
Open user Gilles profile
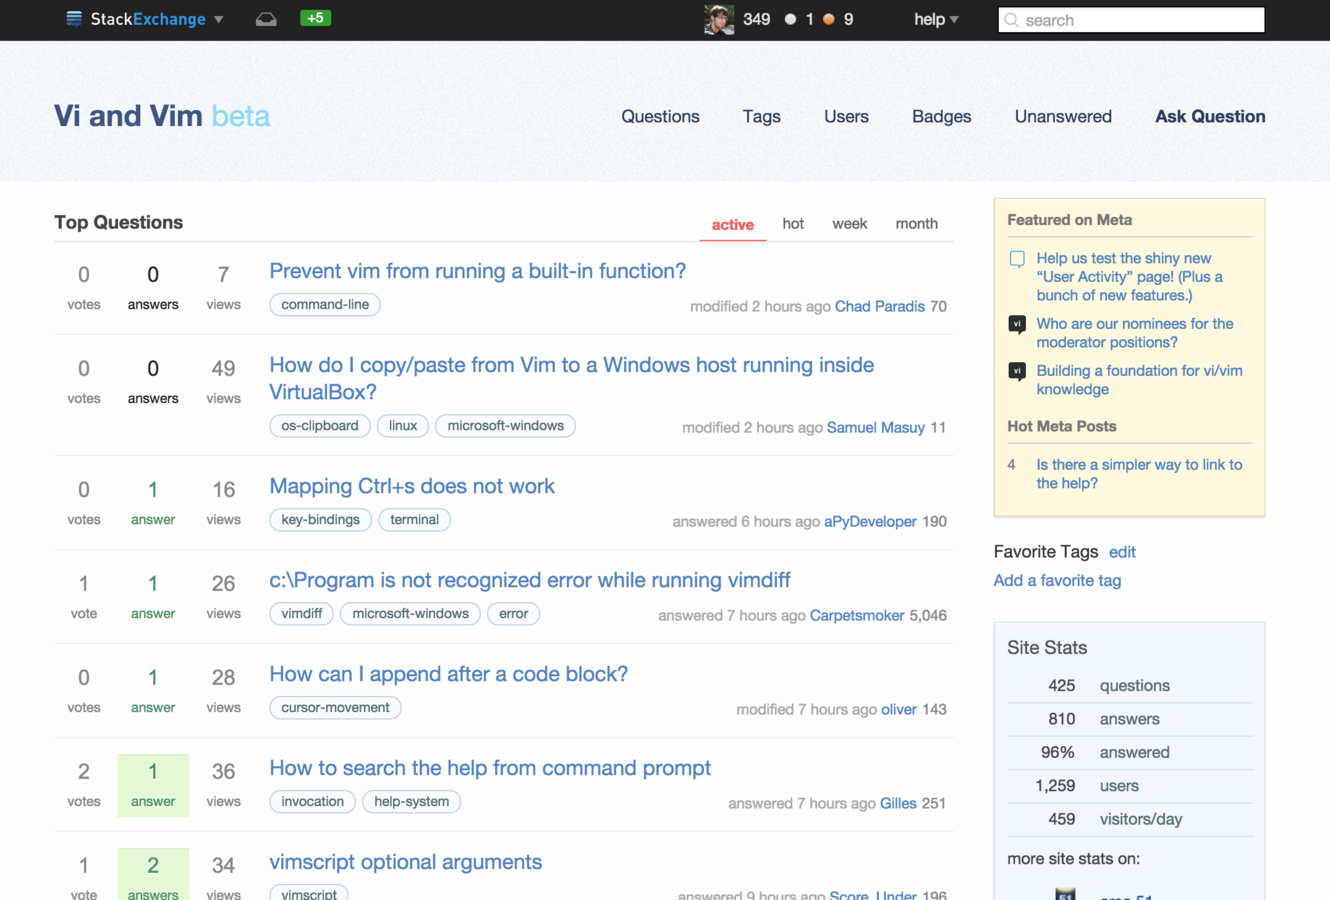pos(898,804)
